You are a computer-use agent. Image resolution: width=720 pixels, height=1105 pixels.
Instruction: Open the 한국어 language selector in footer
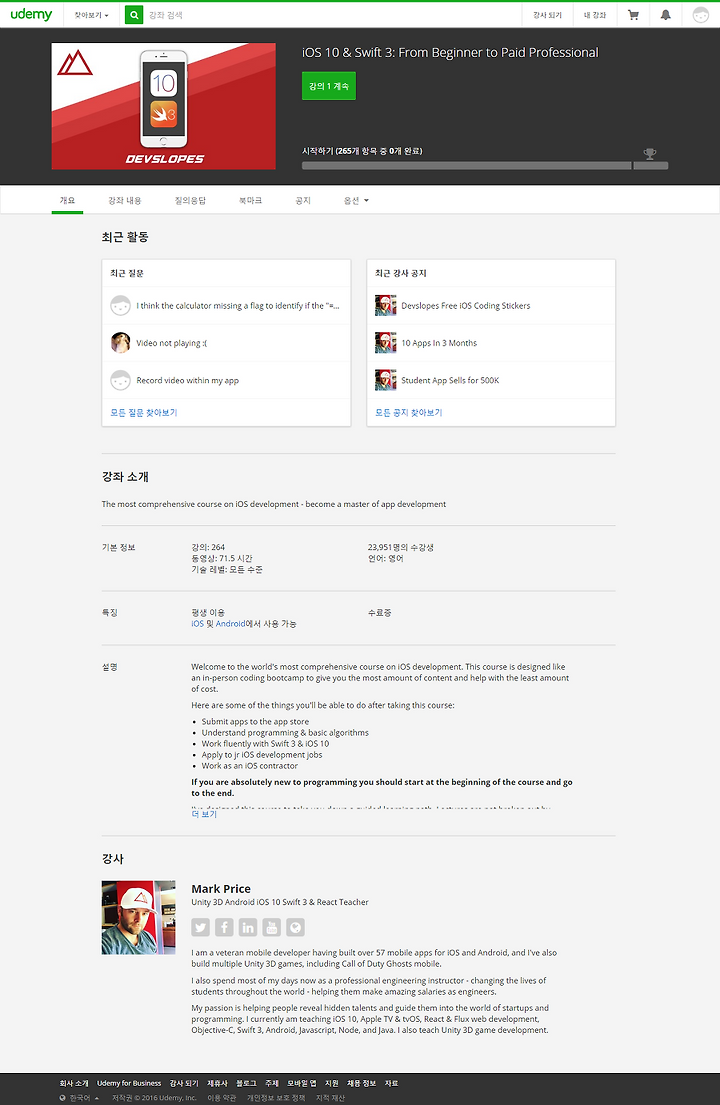[x=80, y=1098]
